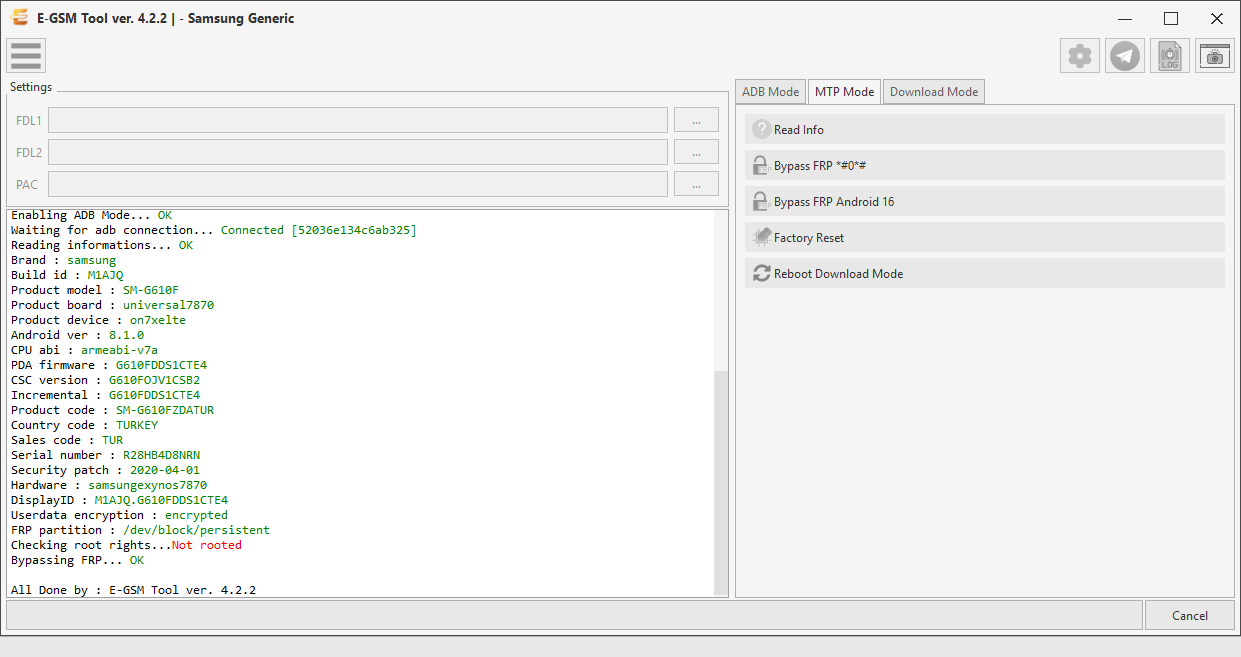Switch to ADB Mode tab

[770, 92]
